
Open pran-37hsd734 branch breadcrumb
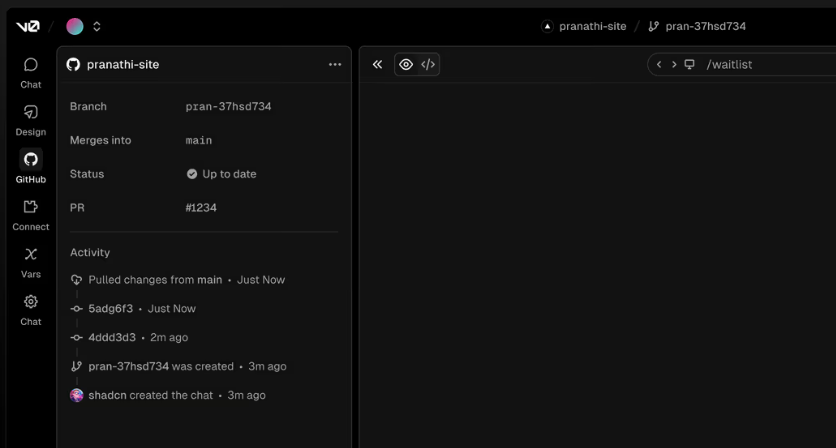tap(705, 26)
